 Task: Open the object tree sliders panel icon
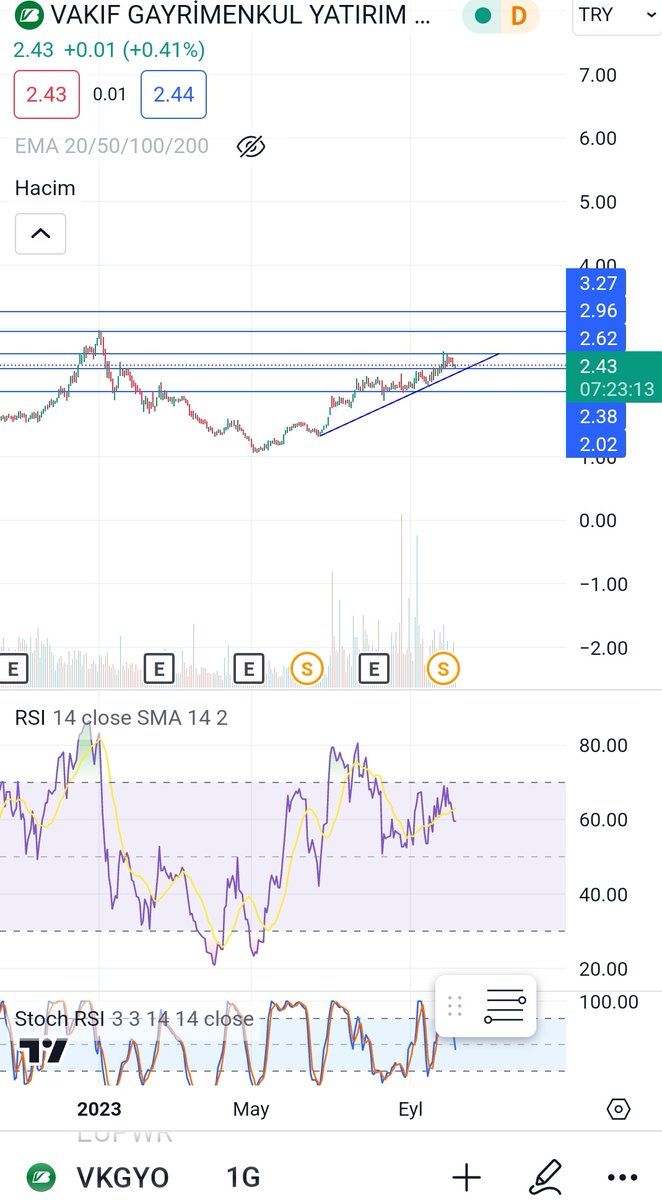pos(504,1006)
